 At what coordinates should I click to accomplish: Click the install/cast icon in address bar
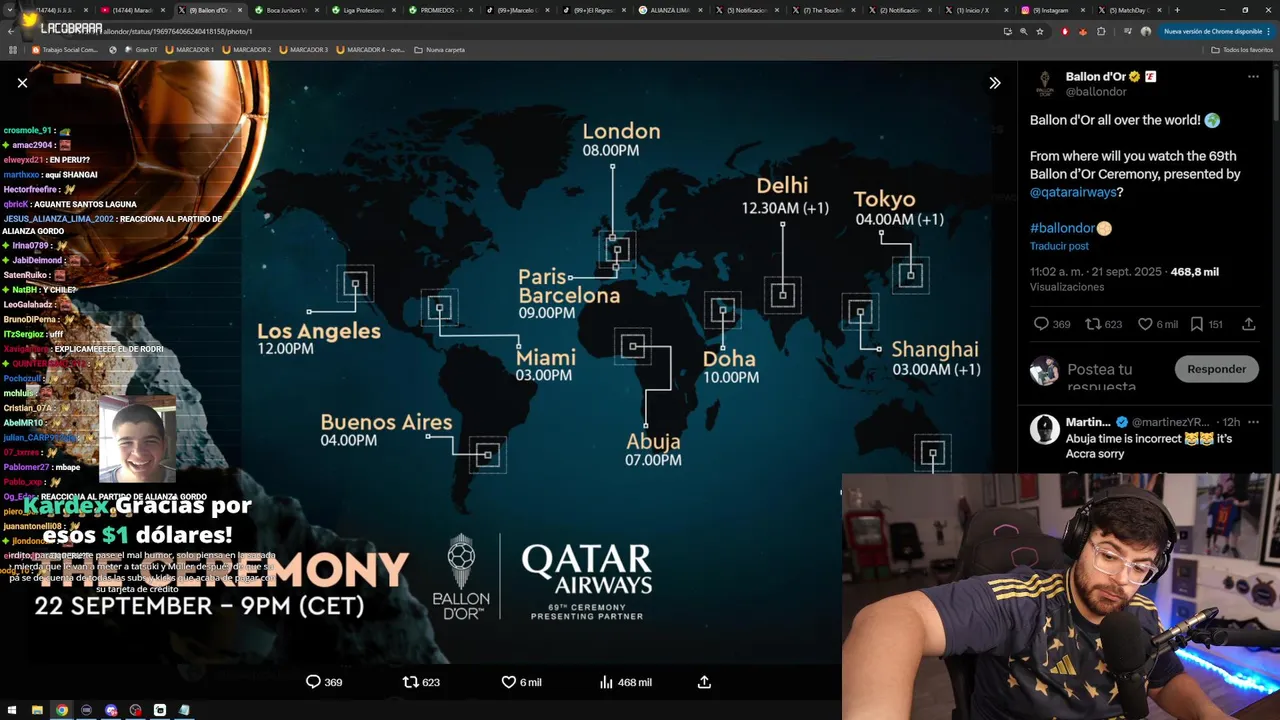tap(1007, 31)
